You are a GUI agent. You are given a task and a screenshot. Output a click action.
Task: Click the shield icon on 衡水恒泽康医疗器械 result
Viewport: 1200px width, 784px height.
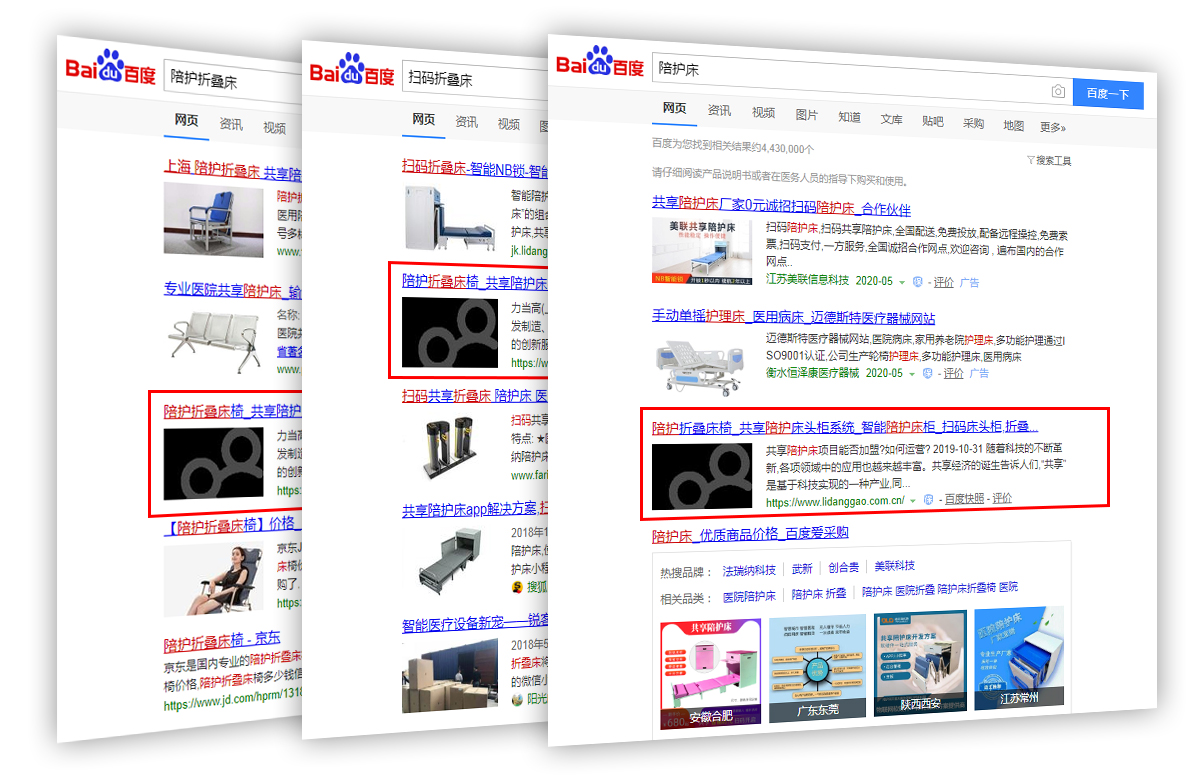(x=927, y=373)
